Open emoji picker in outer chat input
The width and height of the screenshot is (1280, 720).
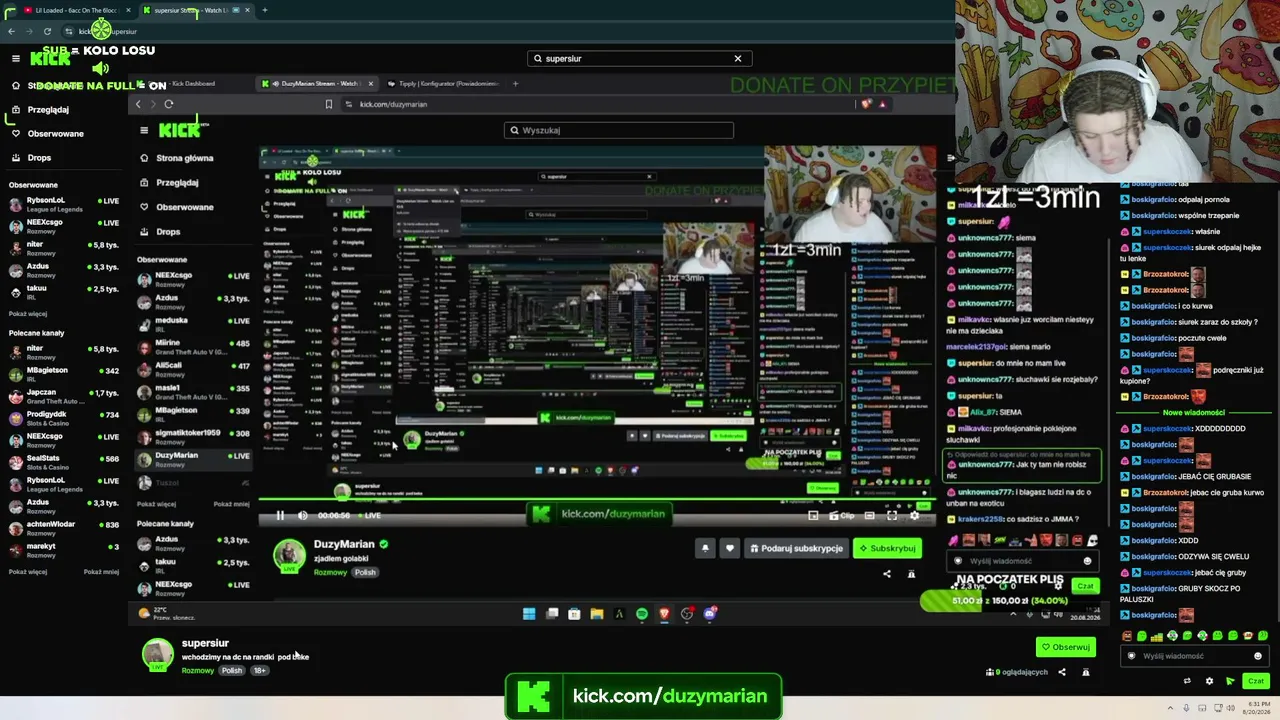[1258, 656]
